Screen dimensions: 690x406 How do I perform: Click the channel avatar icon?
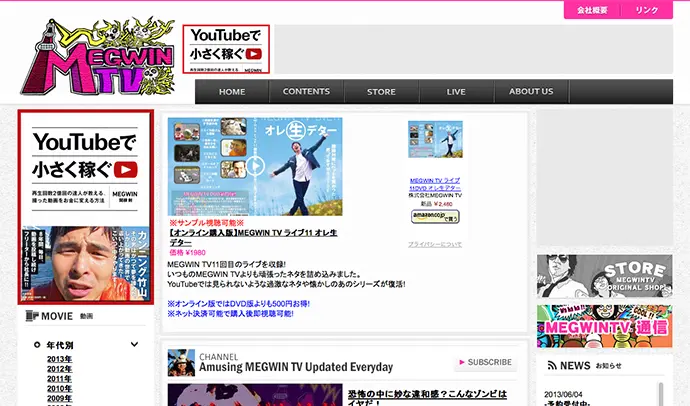[181, 362]
